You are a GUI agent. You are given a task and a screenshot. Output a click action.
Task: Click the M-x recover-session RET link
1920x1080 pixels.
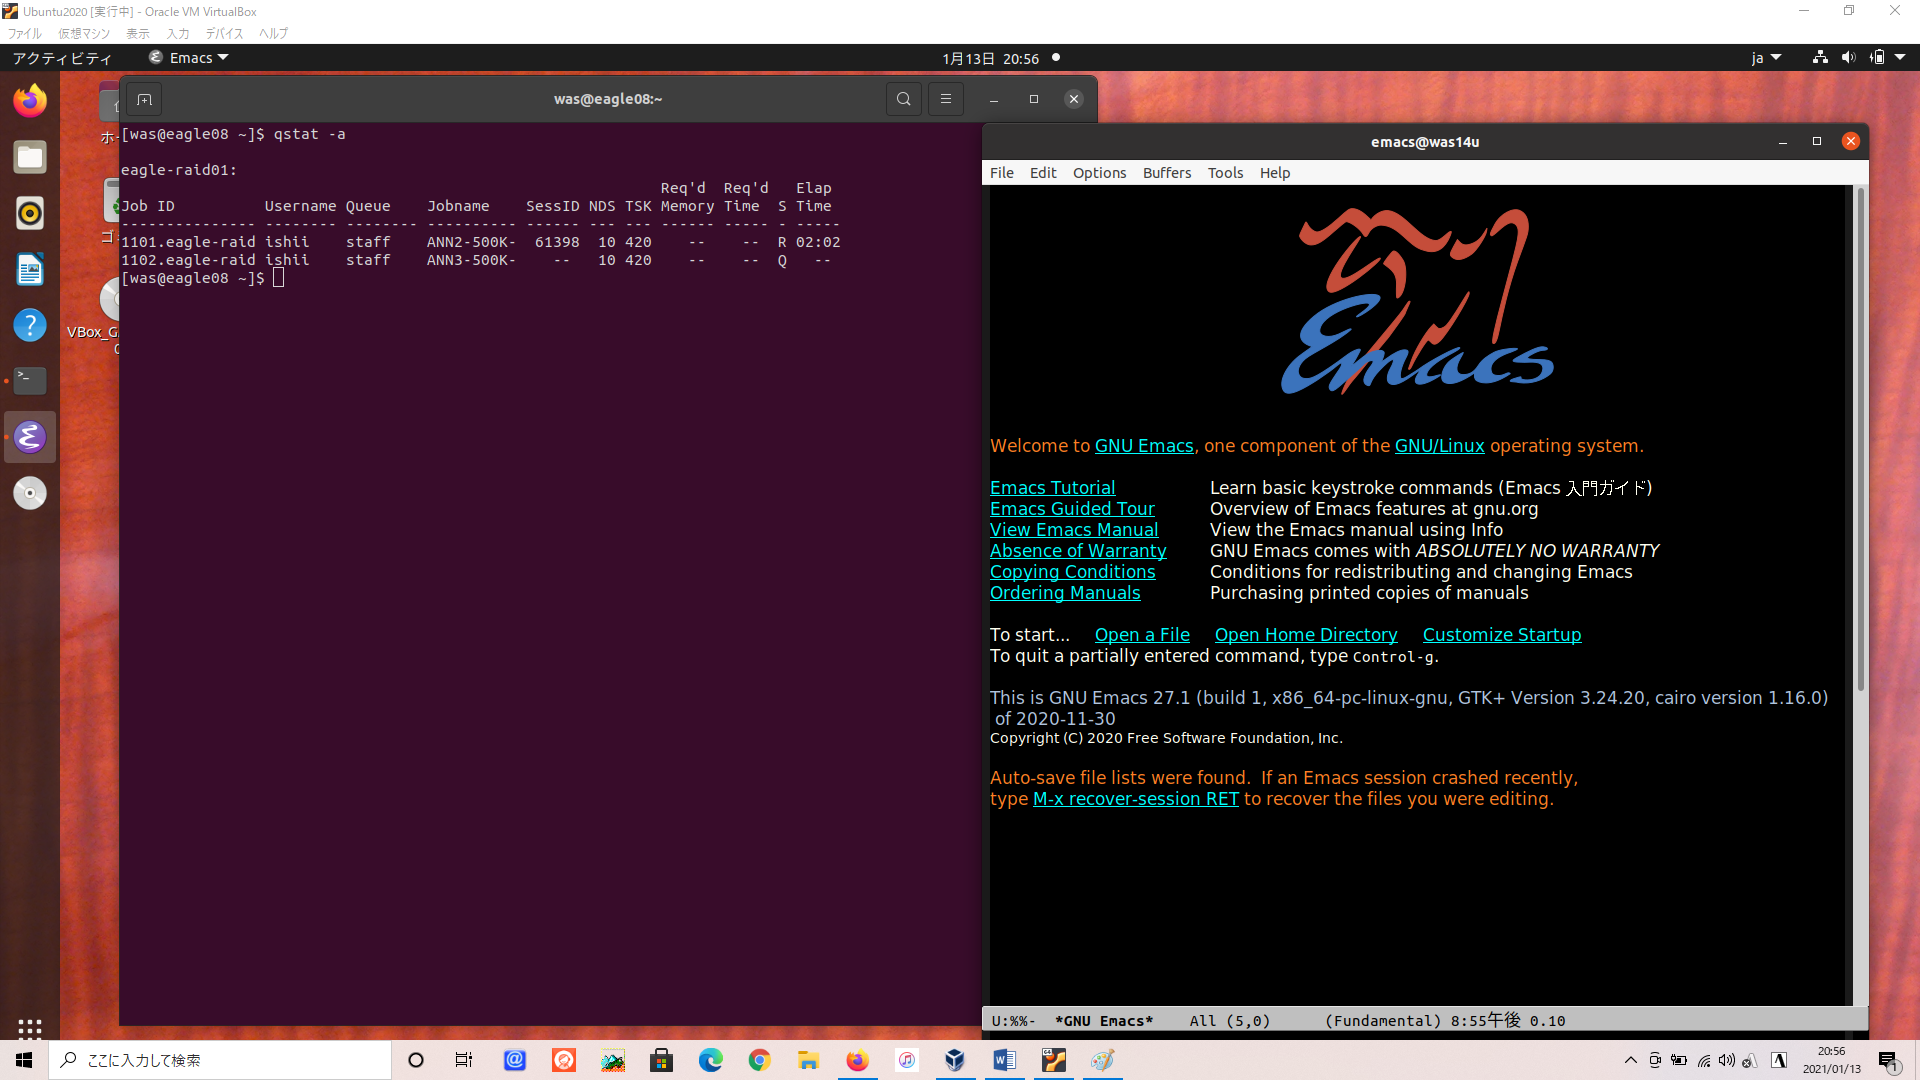[x=1135, y=799]
